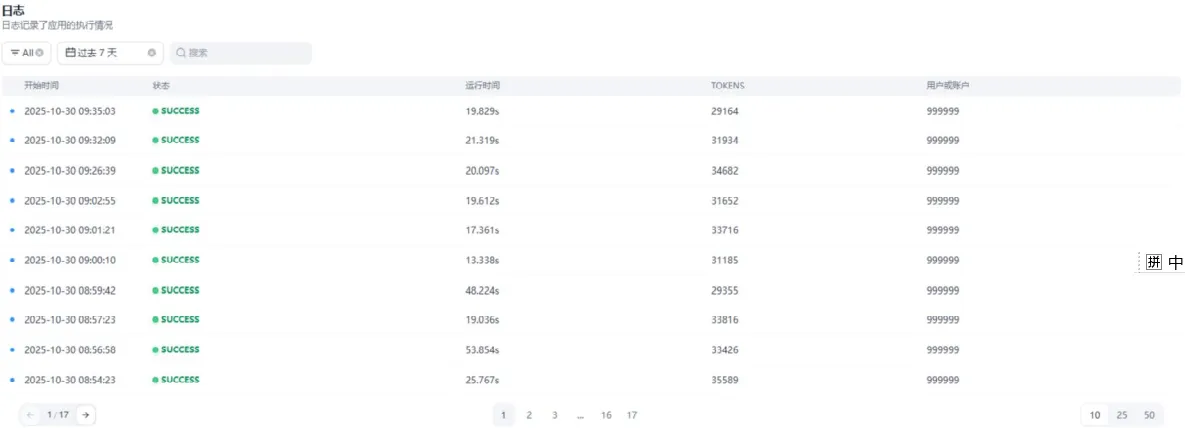Click the previous page arrow
Screen dimensions: 1185x428
click(x=30, y=415)
